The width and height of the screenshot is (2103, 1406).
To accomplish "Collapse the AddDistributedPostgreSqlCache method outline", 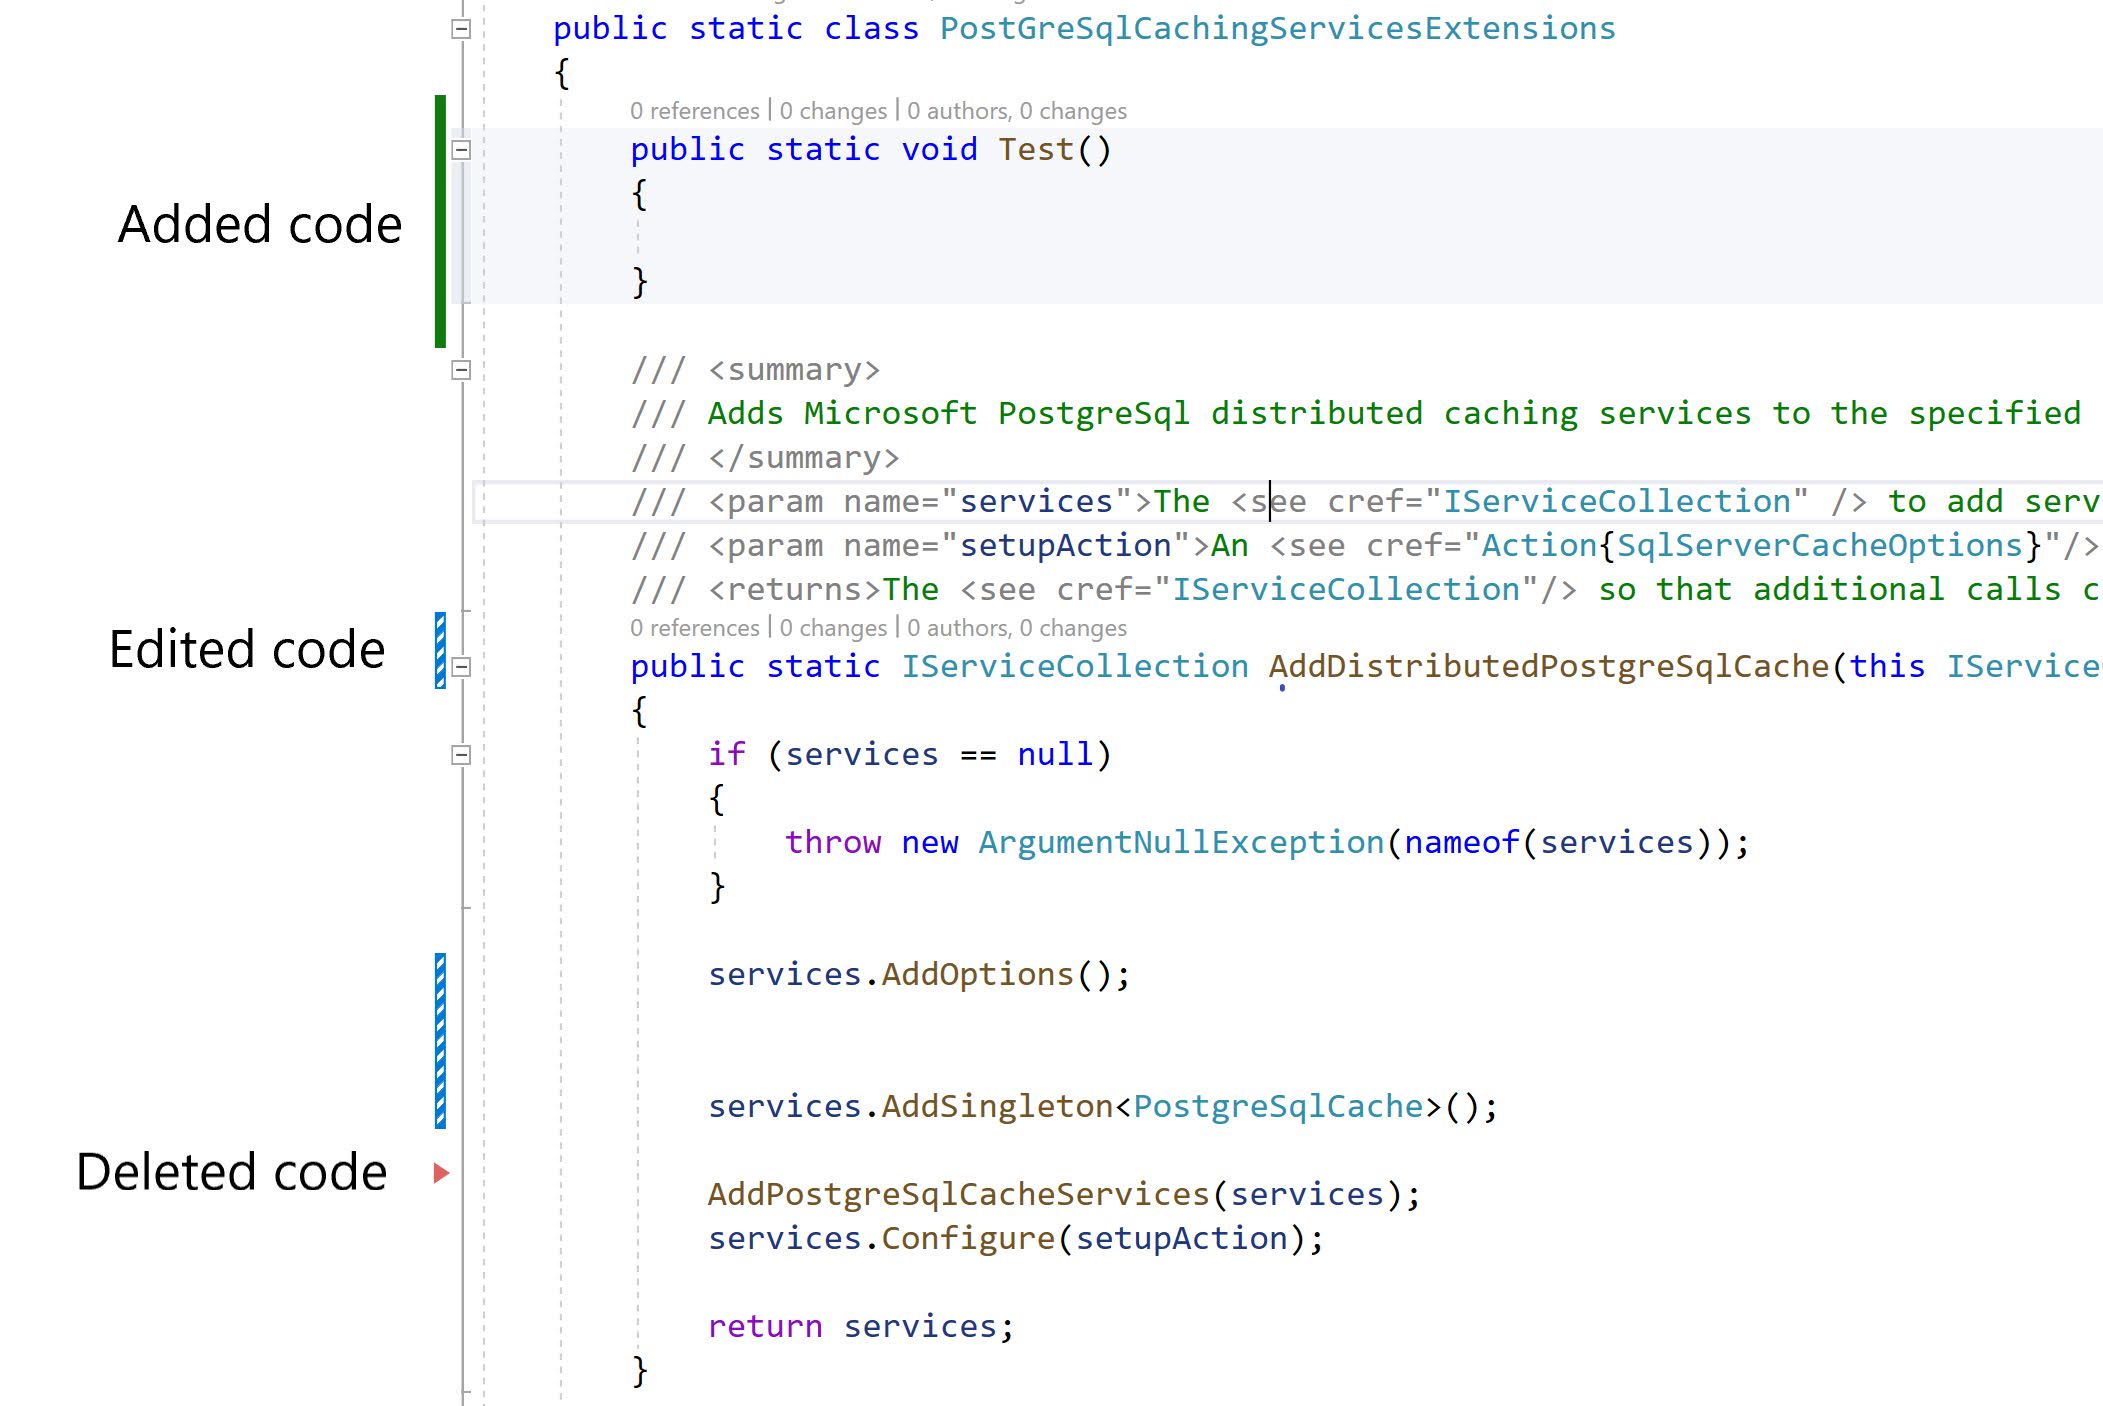I will pyautogui.click(x=461, y=667).
